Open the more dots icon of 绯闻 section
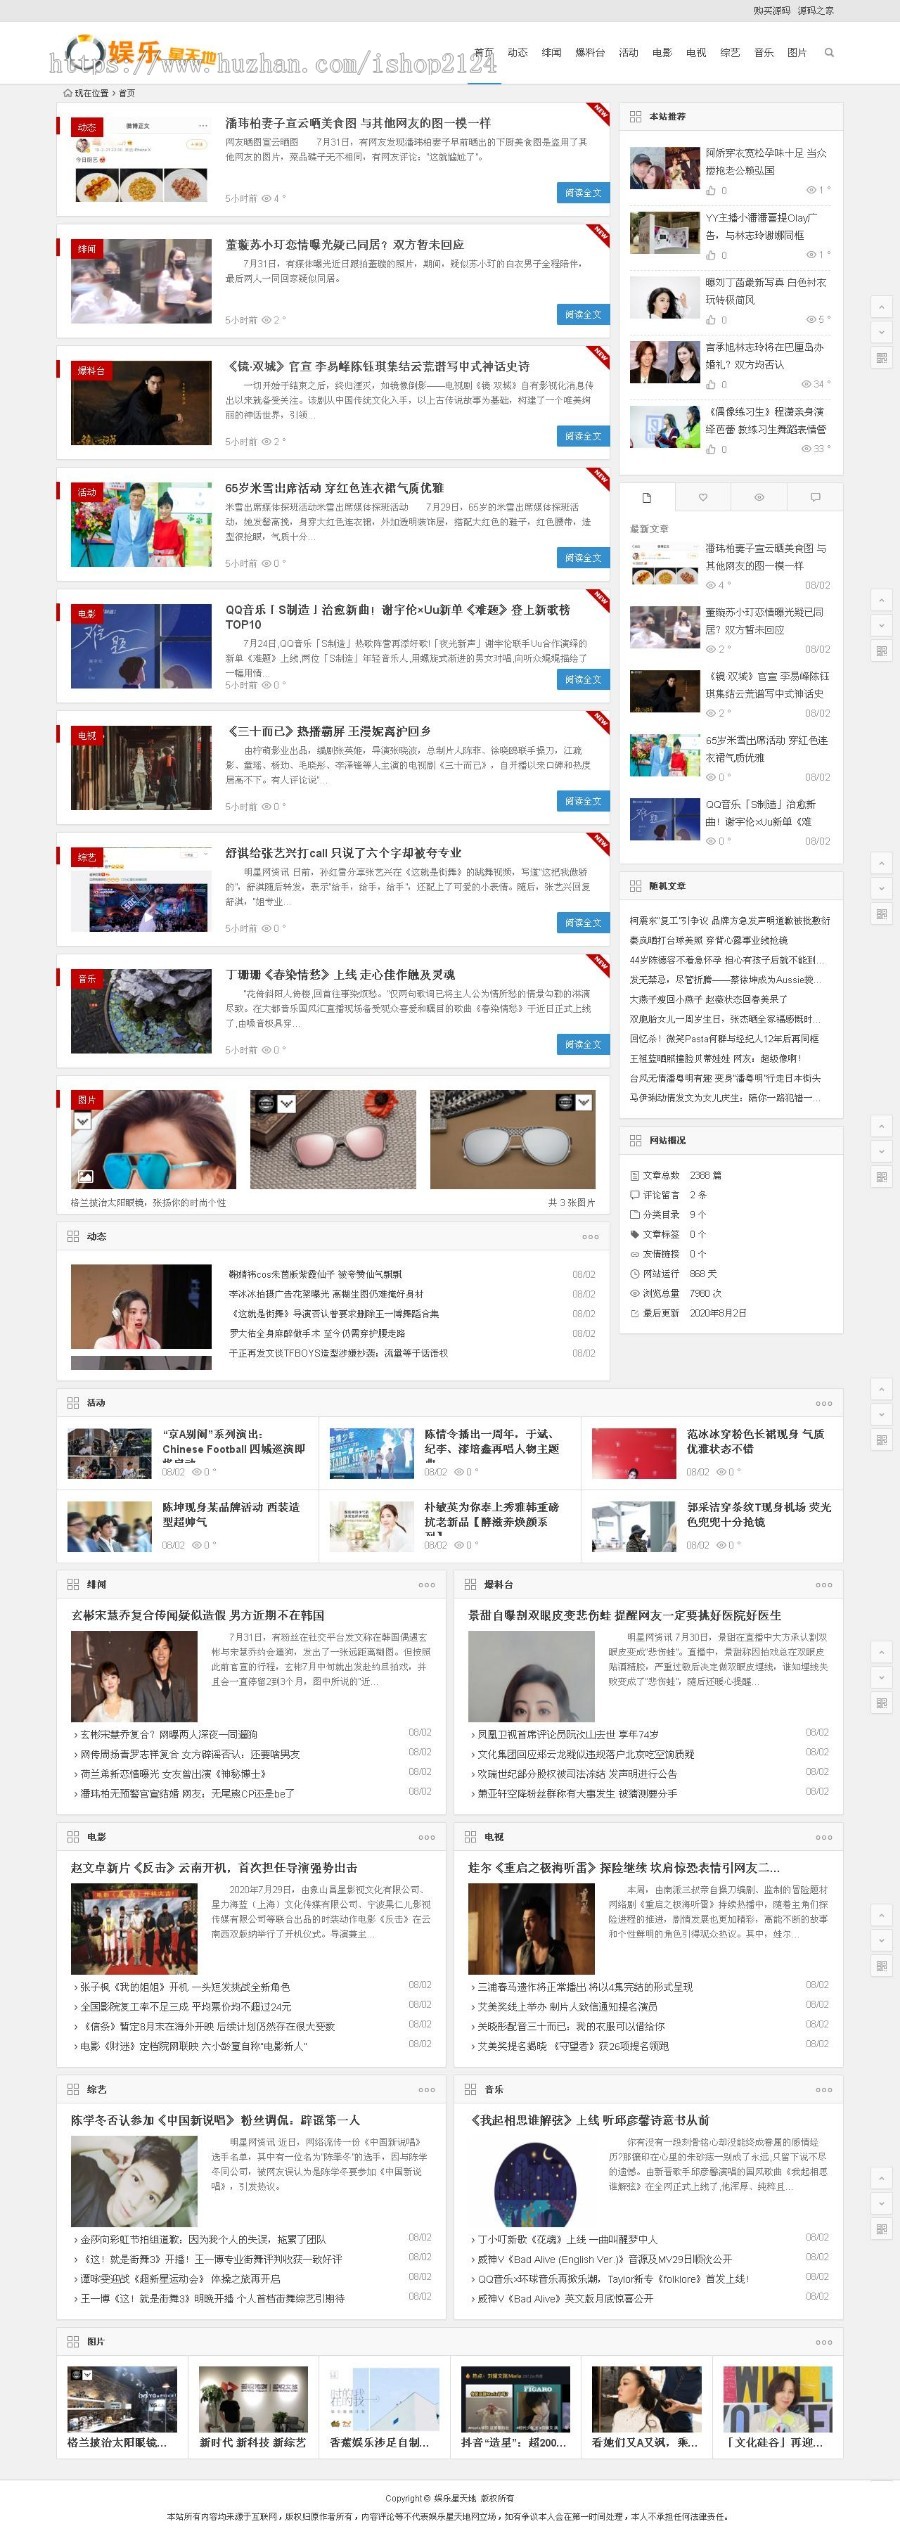The height and width of the screenshot is (2538, 900). click(x=427, y=1584)
